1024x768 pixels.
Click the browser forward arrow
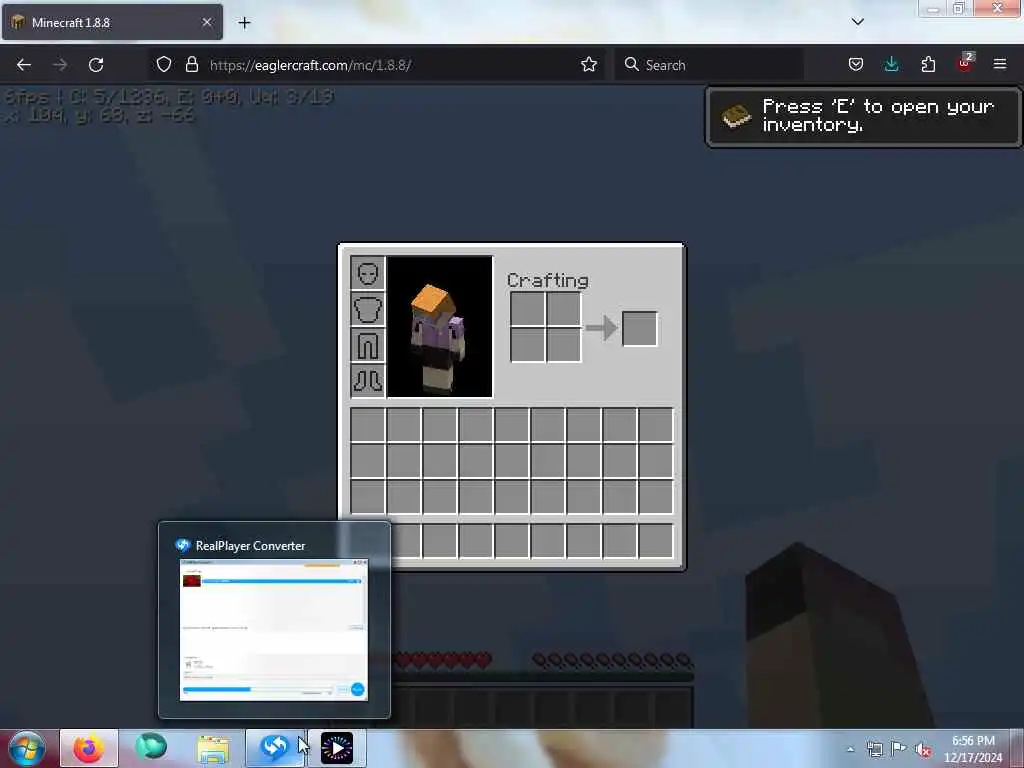click(x=60, y=65)
